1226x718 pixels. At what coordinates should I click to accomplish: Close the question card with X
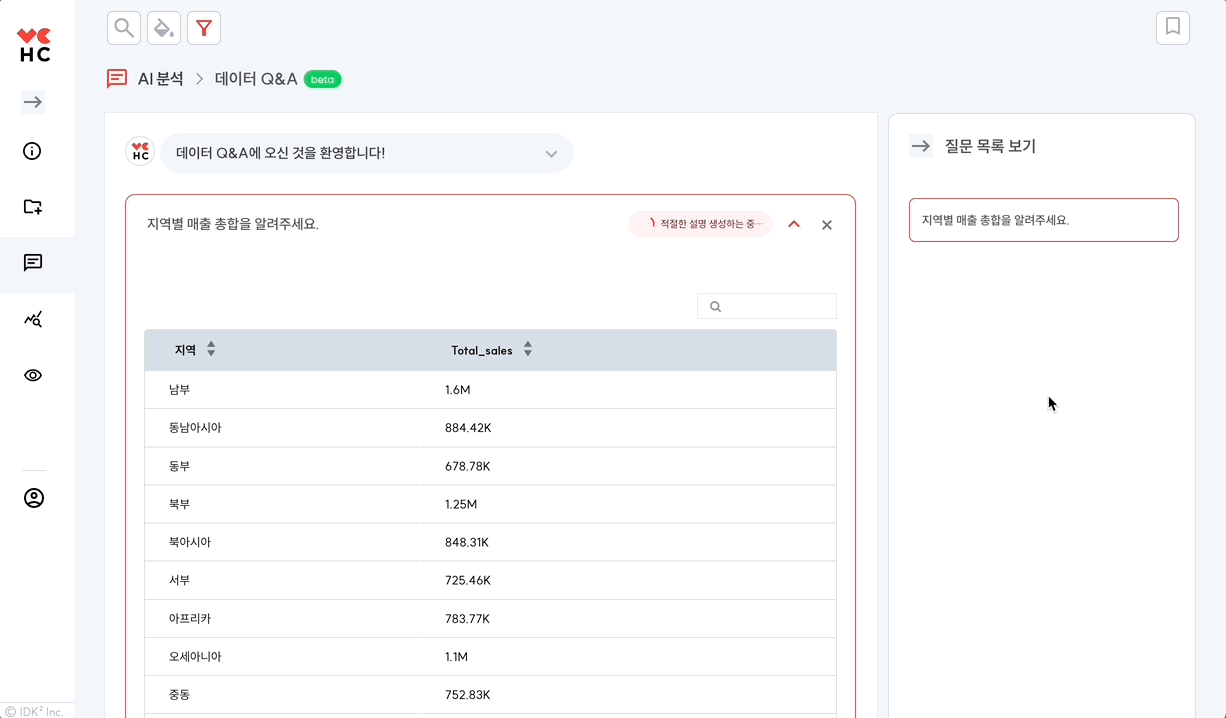827,225
